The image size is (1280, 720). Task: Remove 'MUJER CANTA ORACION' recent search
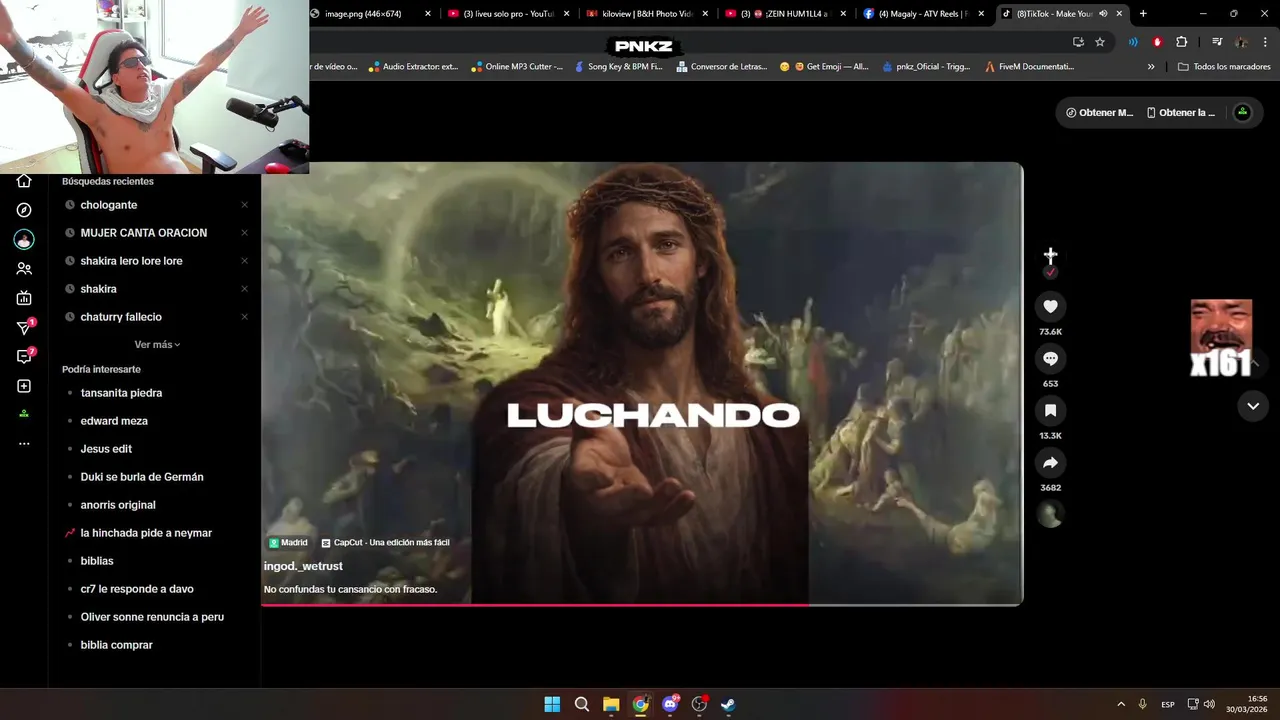[244, 233]
